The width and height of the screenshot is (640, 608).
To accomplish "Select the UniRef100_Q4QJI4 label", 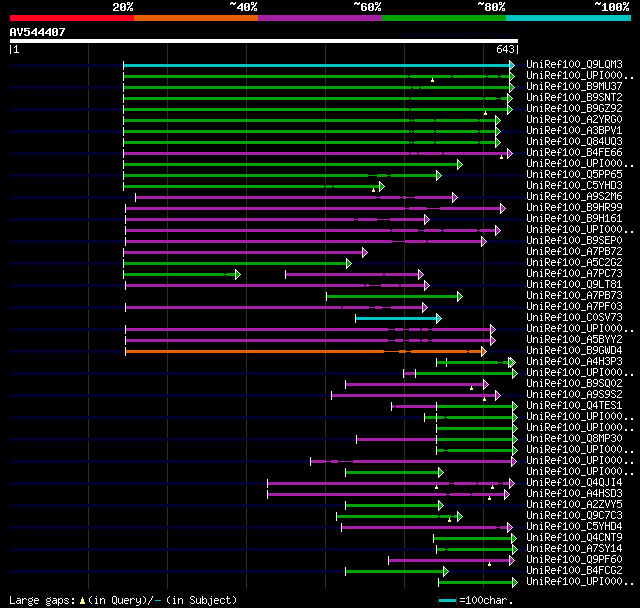I will (x=574, y=483).
